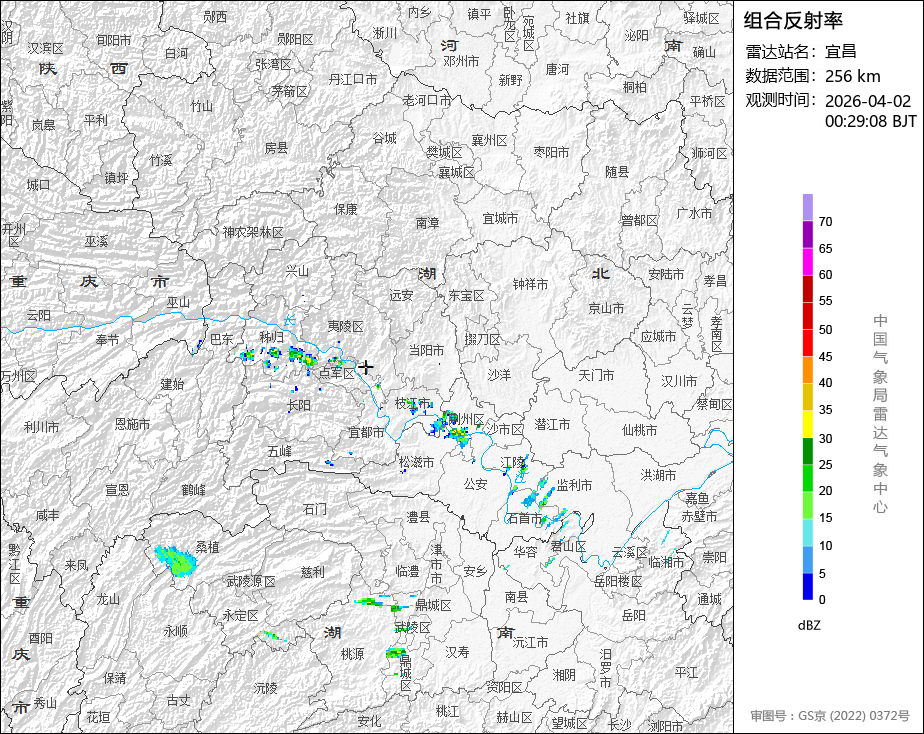The image size is (924, 734).
Task: Click the 枣阳市 map label
Action: pyautogui.click(x=551, y=152)
